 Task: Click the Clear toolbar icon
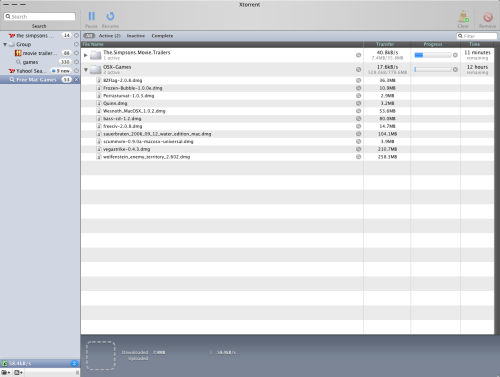click(463, 16)
